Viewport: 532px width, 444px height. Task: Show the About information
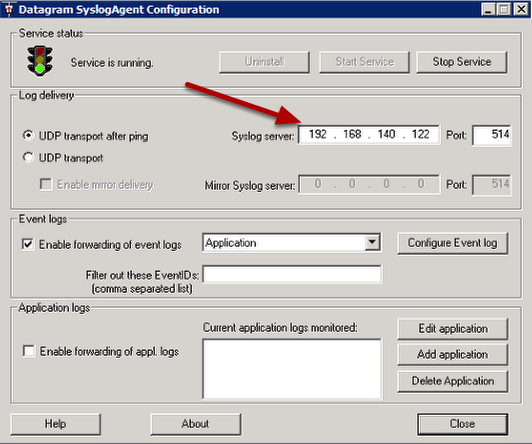pos(195,424)
